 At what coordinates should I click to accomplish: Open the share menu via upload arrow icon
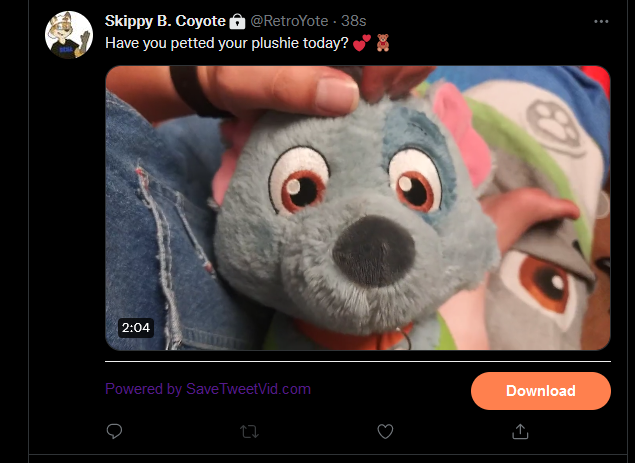point(520,431)
